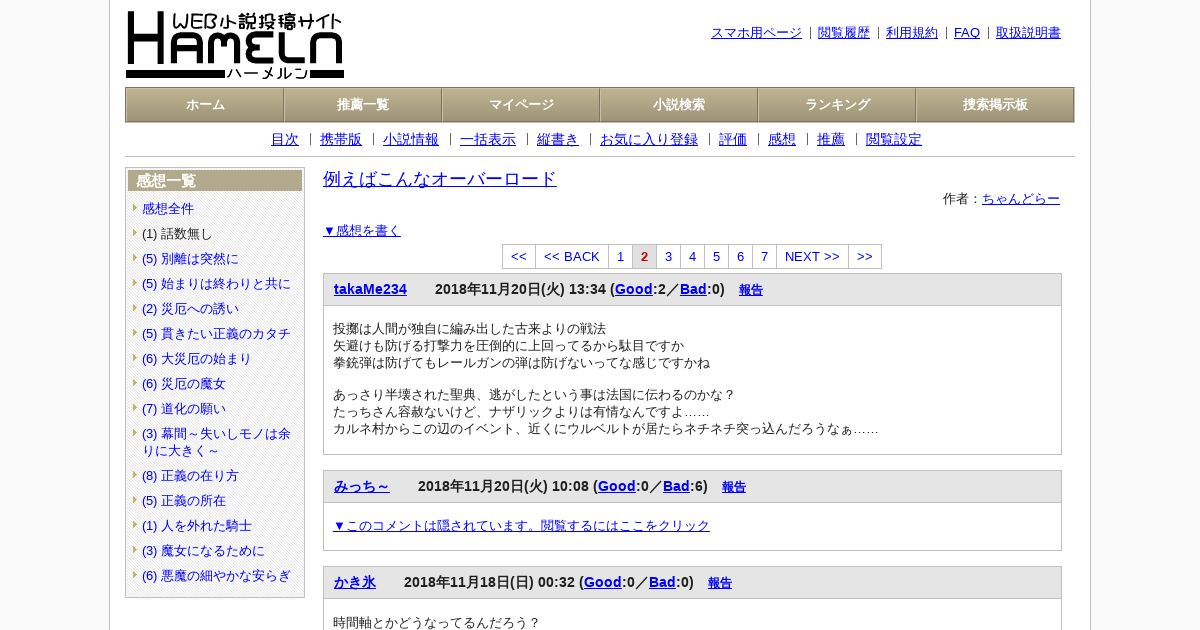Jump to first page with <<
The width and height of the screenshot is (1200, 630).
click(x=519, y=257)
